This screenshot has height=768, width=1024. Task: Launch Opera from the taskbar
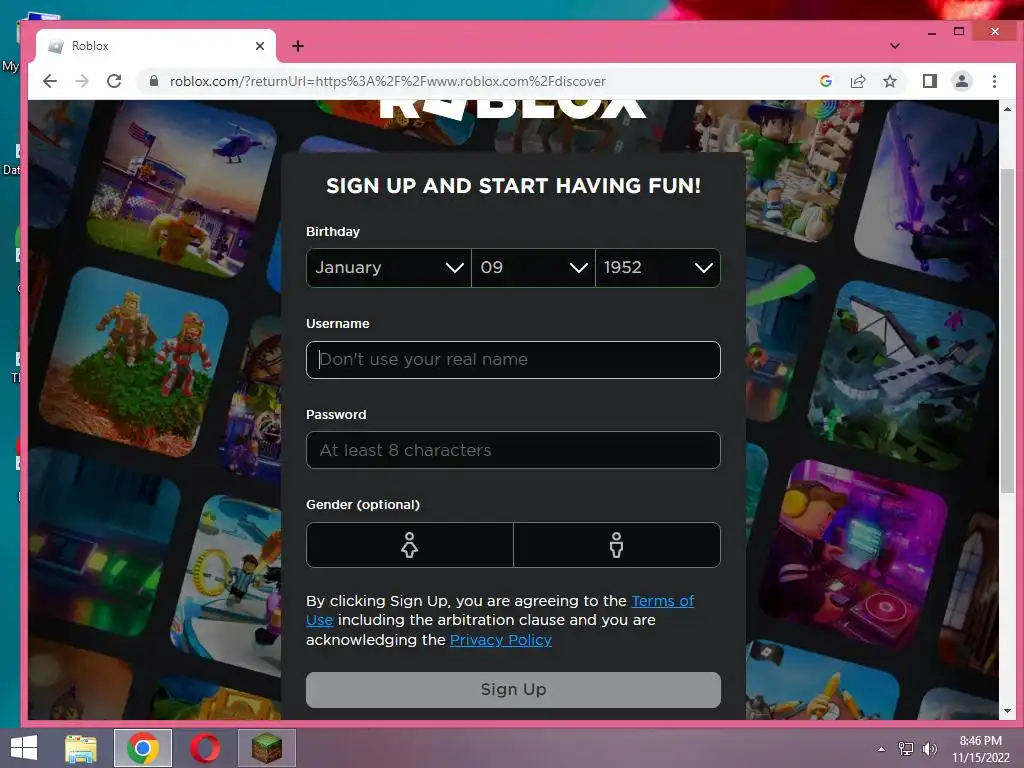(x=205, y=748)
